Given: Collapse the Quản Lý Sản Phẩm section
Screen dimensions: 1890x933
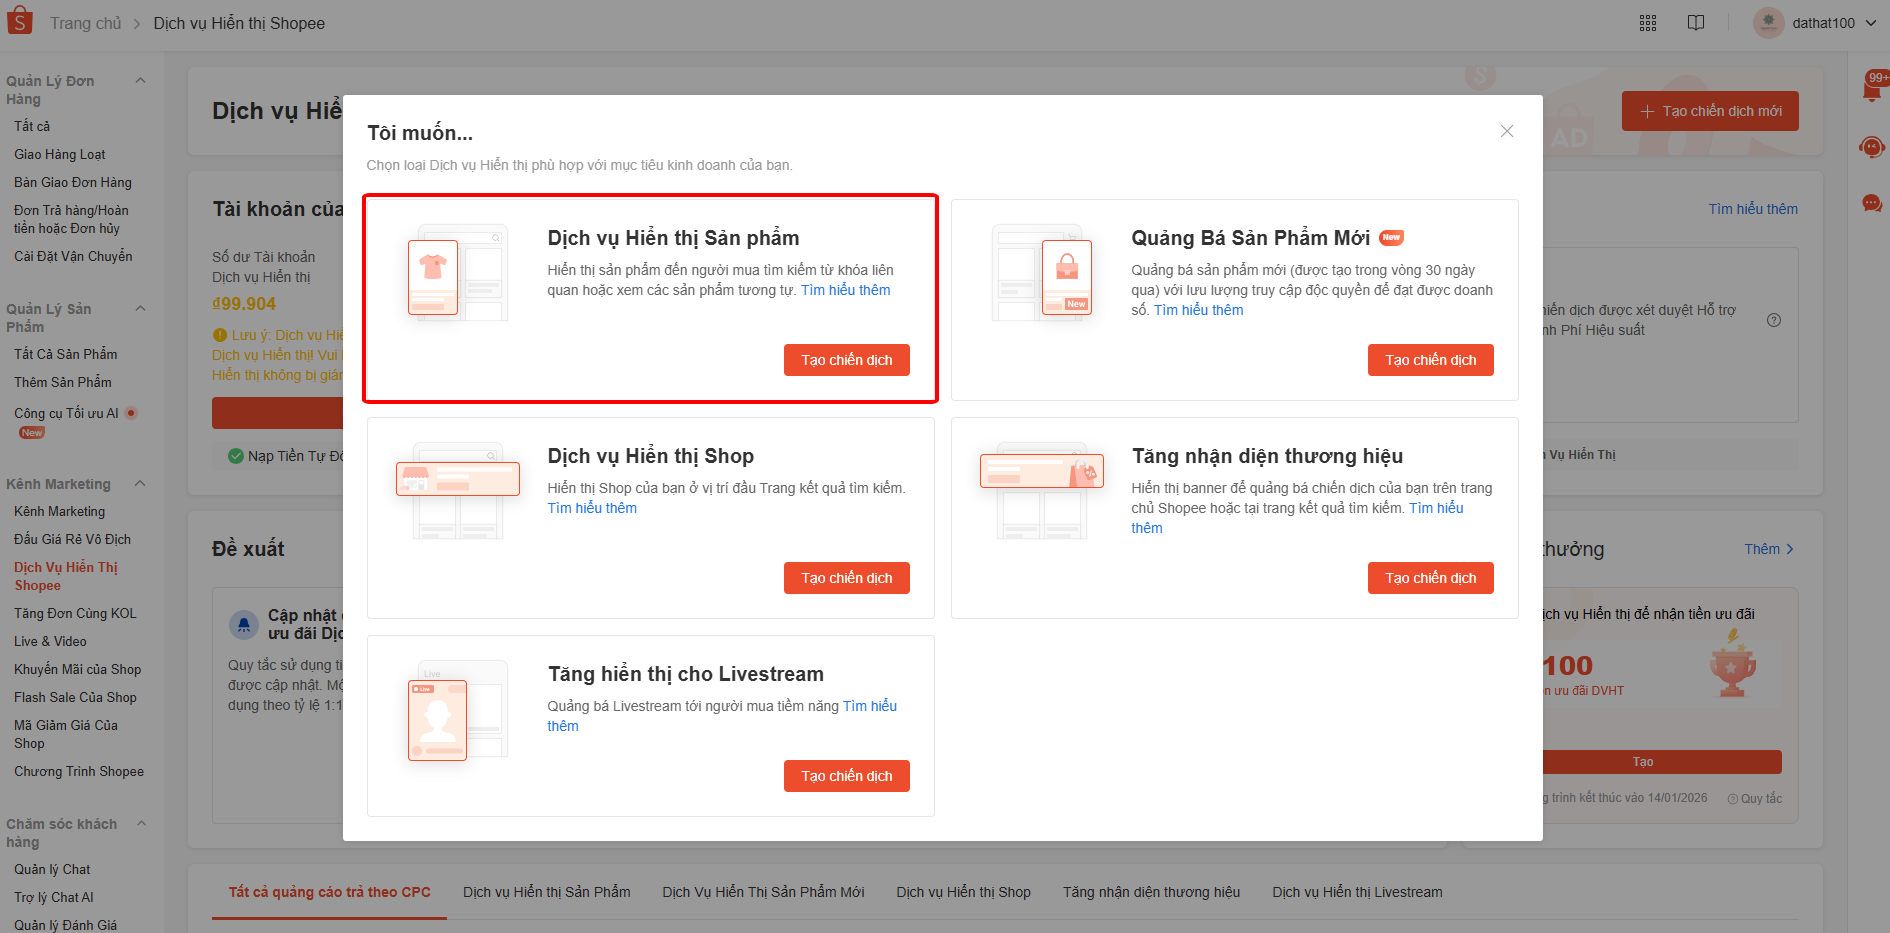Looking at the screenshot, I should pyautogui.click(x=140, y=309).
